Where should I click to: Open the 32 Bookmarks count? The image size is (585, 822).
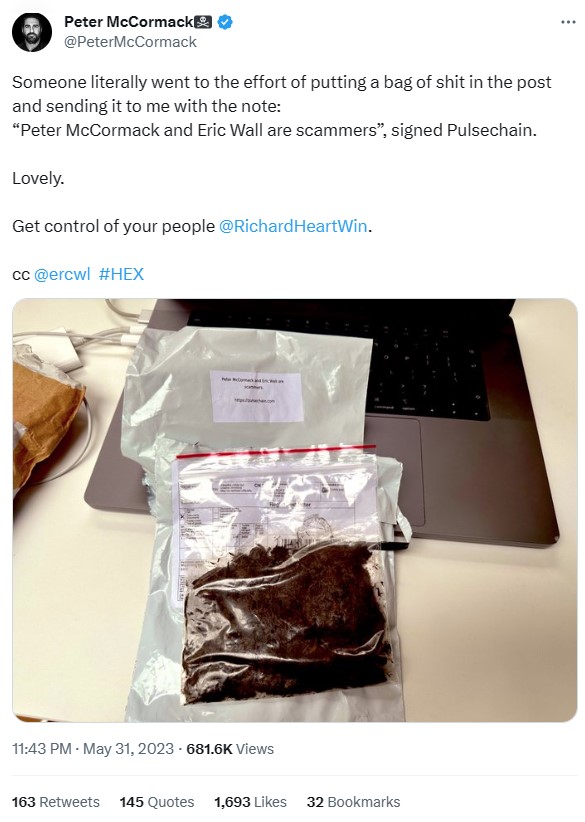pyautogui.click(x=353, y=802)
